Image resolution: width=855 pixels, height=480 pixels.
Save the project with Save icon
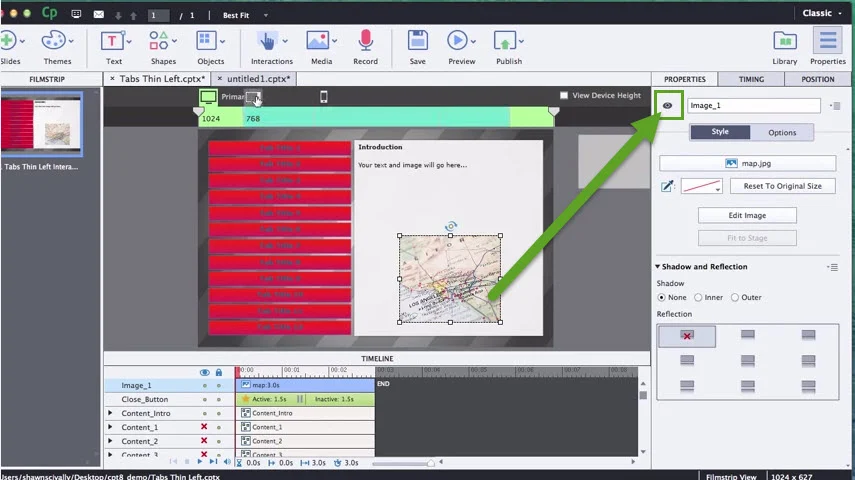(417, 41)
